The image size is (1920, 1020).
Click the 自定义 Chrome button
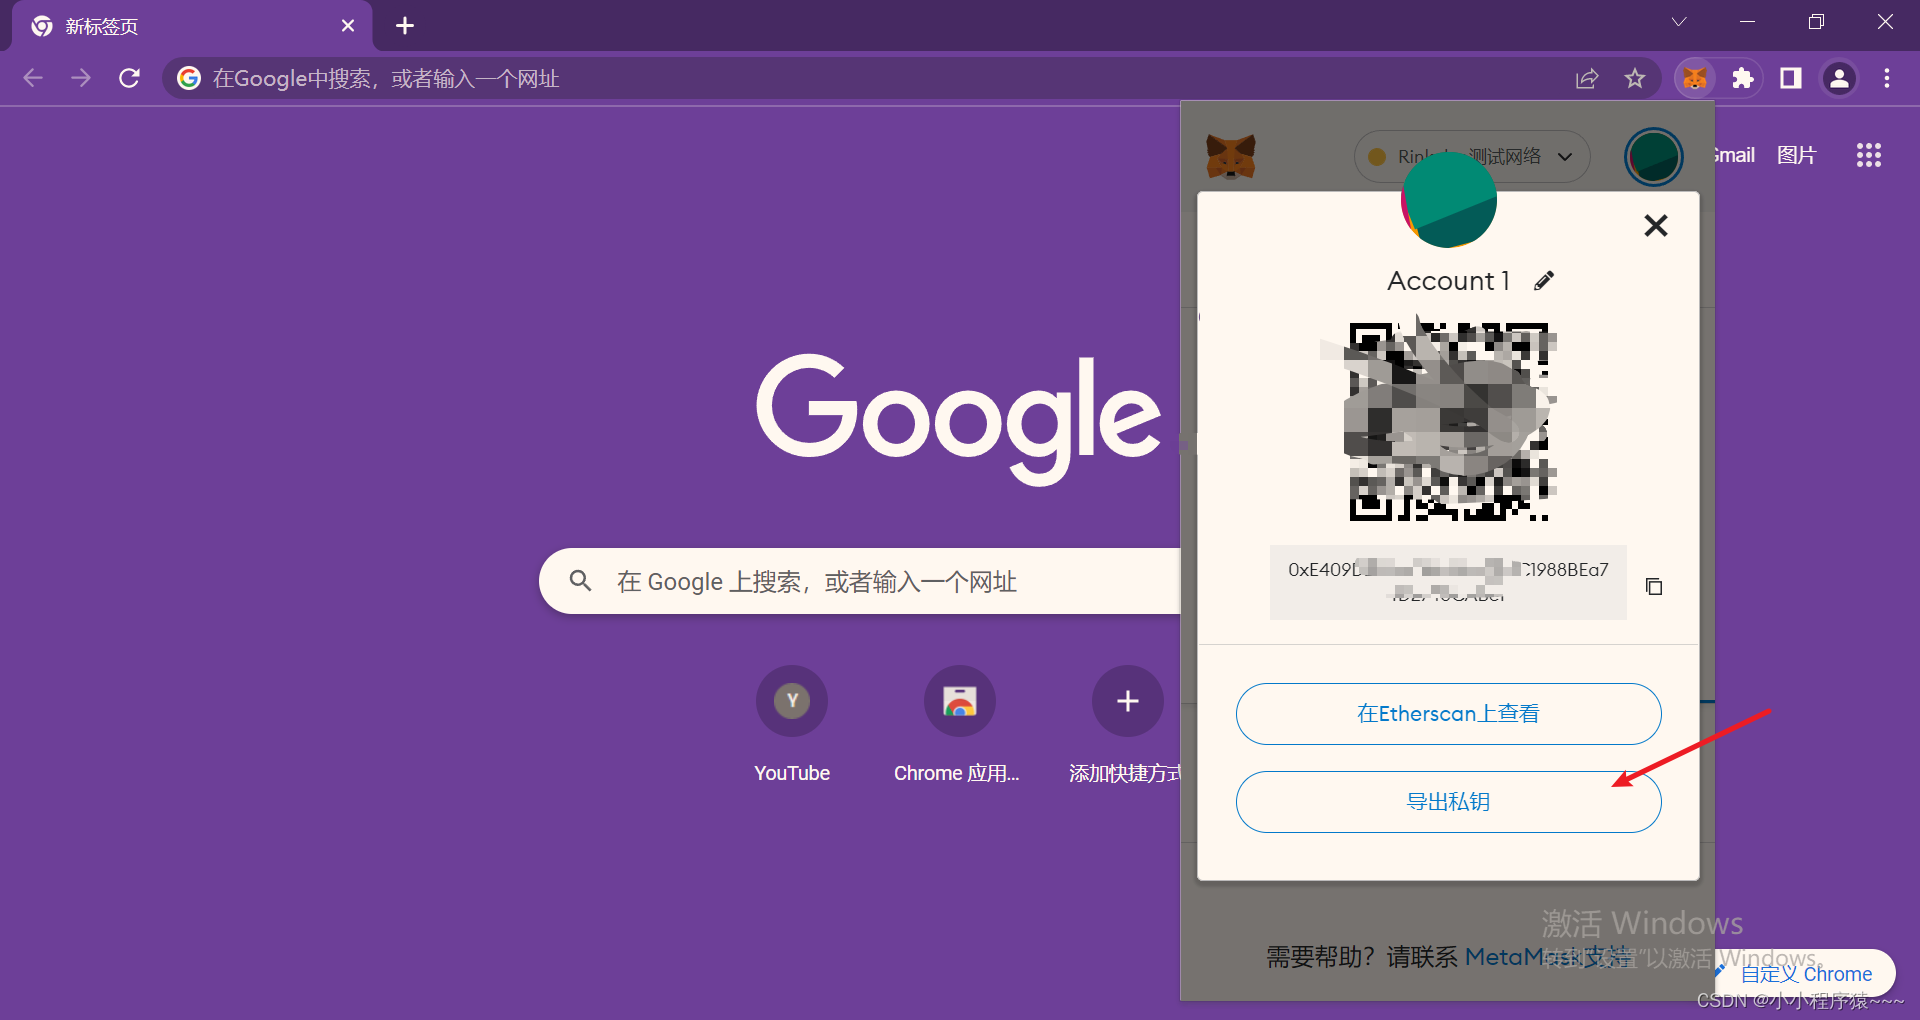[x=1805, y=973]
